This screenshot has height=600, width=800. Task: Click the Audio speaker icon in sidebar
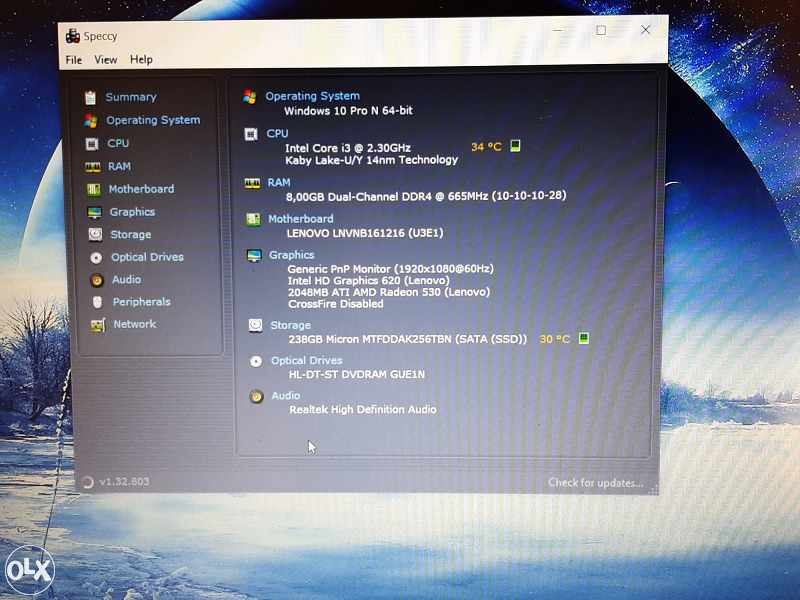coord(97,280)
